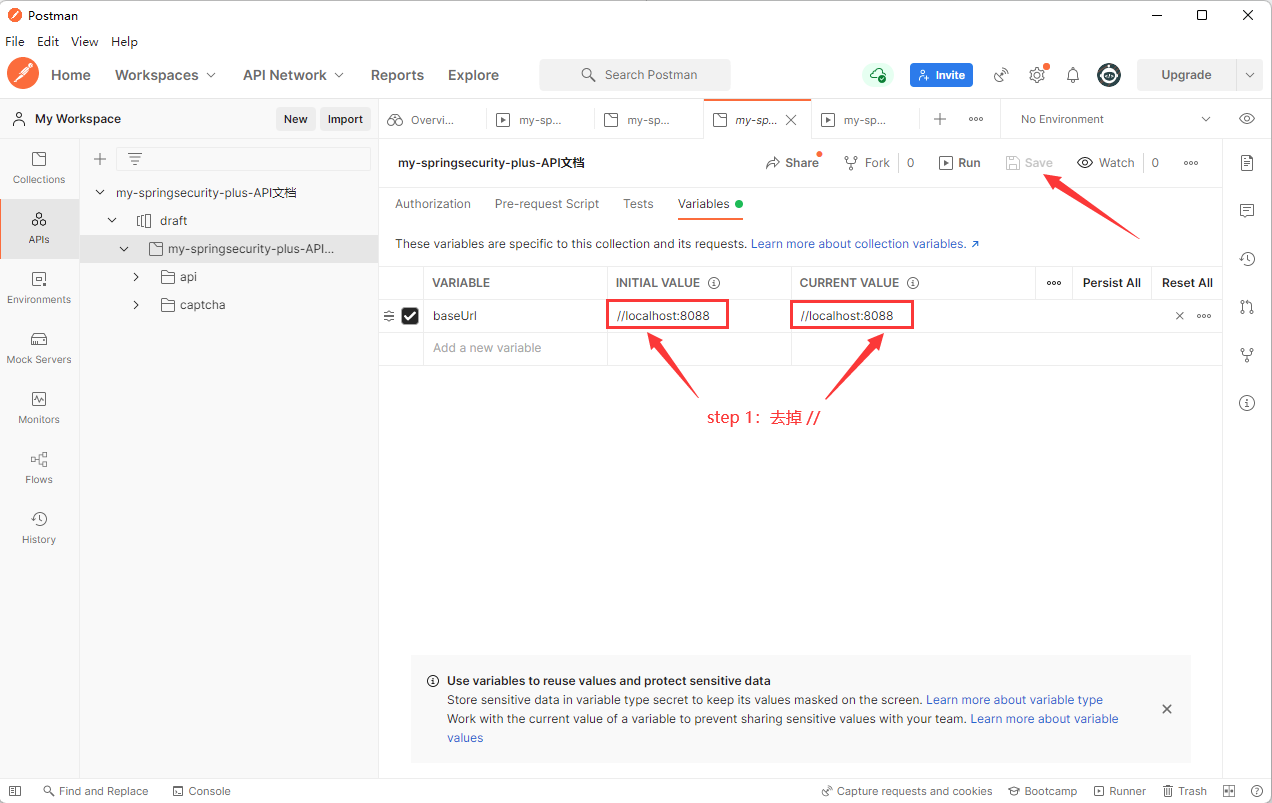Open the Environments sidebar panel

point(39,288)
